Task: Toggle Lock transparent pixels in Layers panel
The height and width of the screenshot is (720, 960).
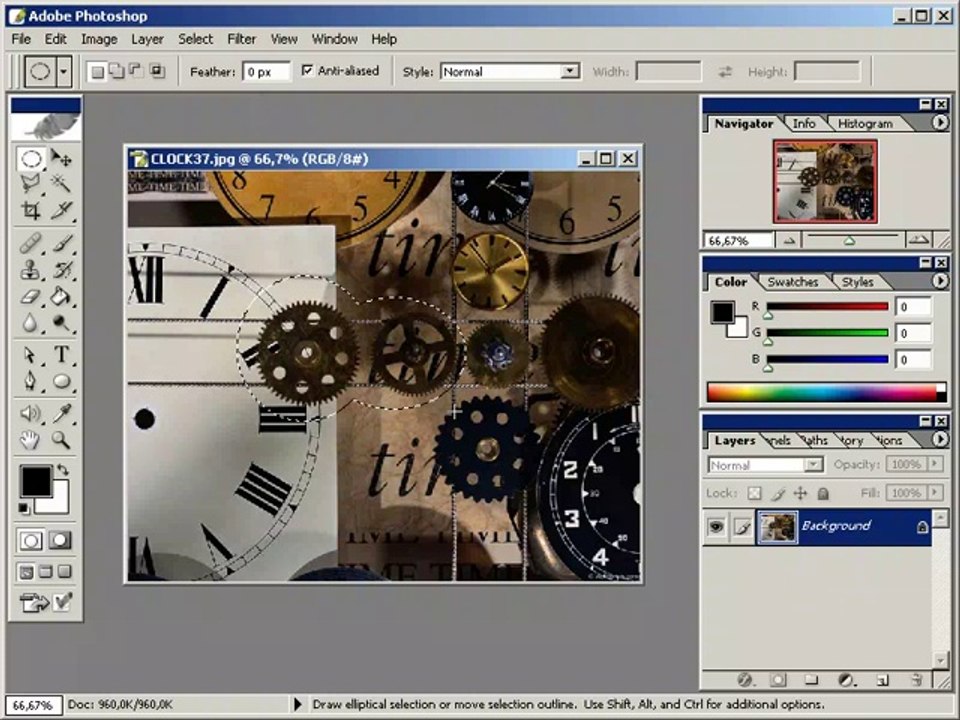Action: [755, 493]
